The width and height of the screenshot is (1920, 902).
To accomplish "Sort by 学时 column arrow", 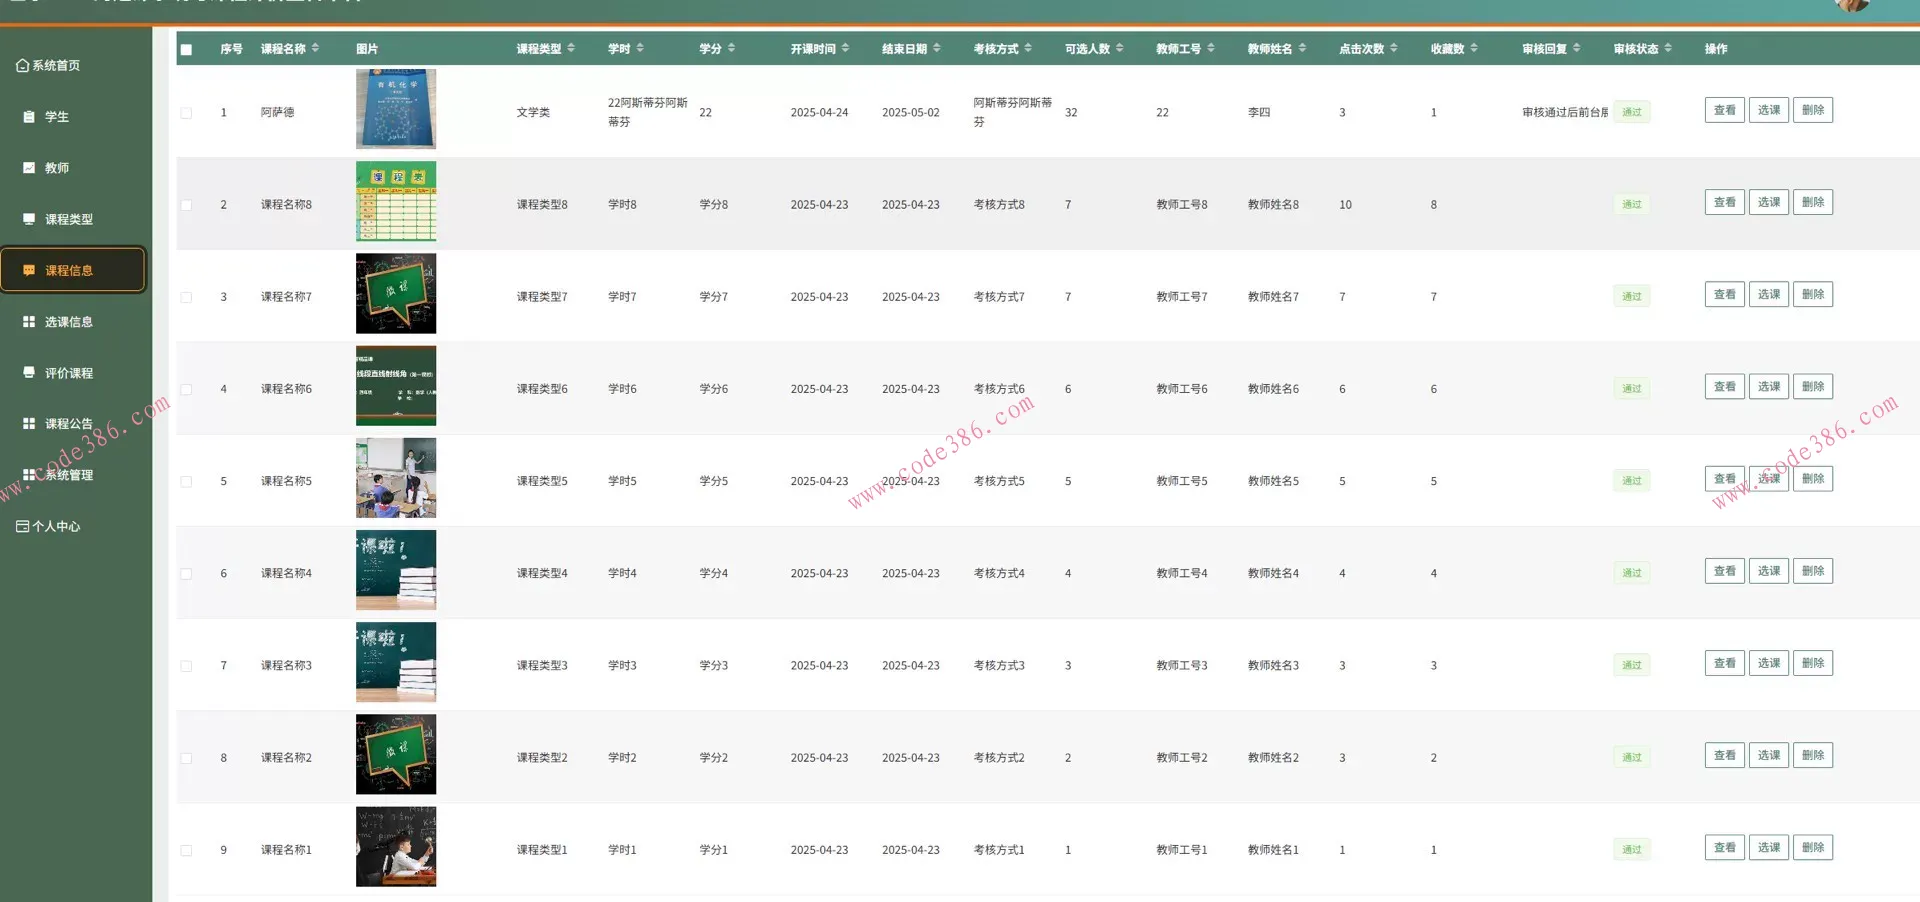I will pos(640,48).
